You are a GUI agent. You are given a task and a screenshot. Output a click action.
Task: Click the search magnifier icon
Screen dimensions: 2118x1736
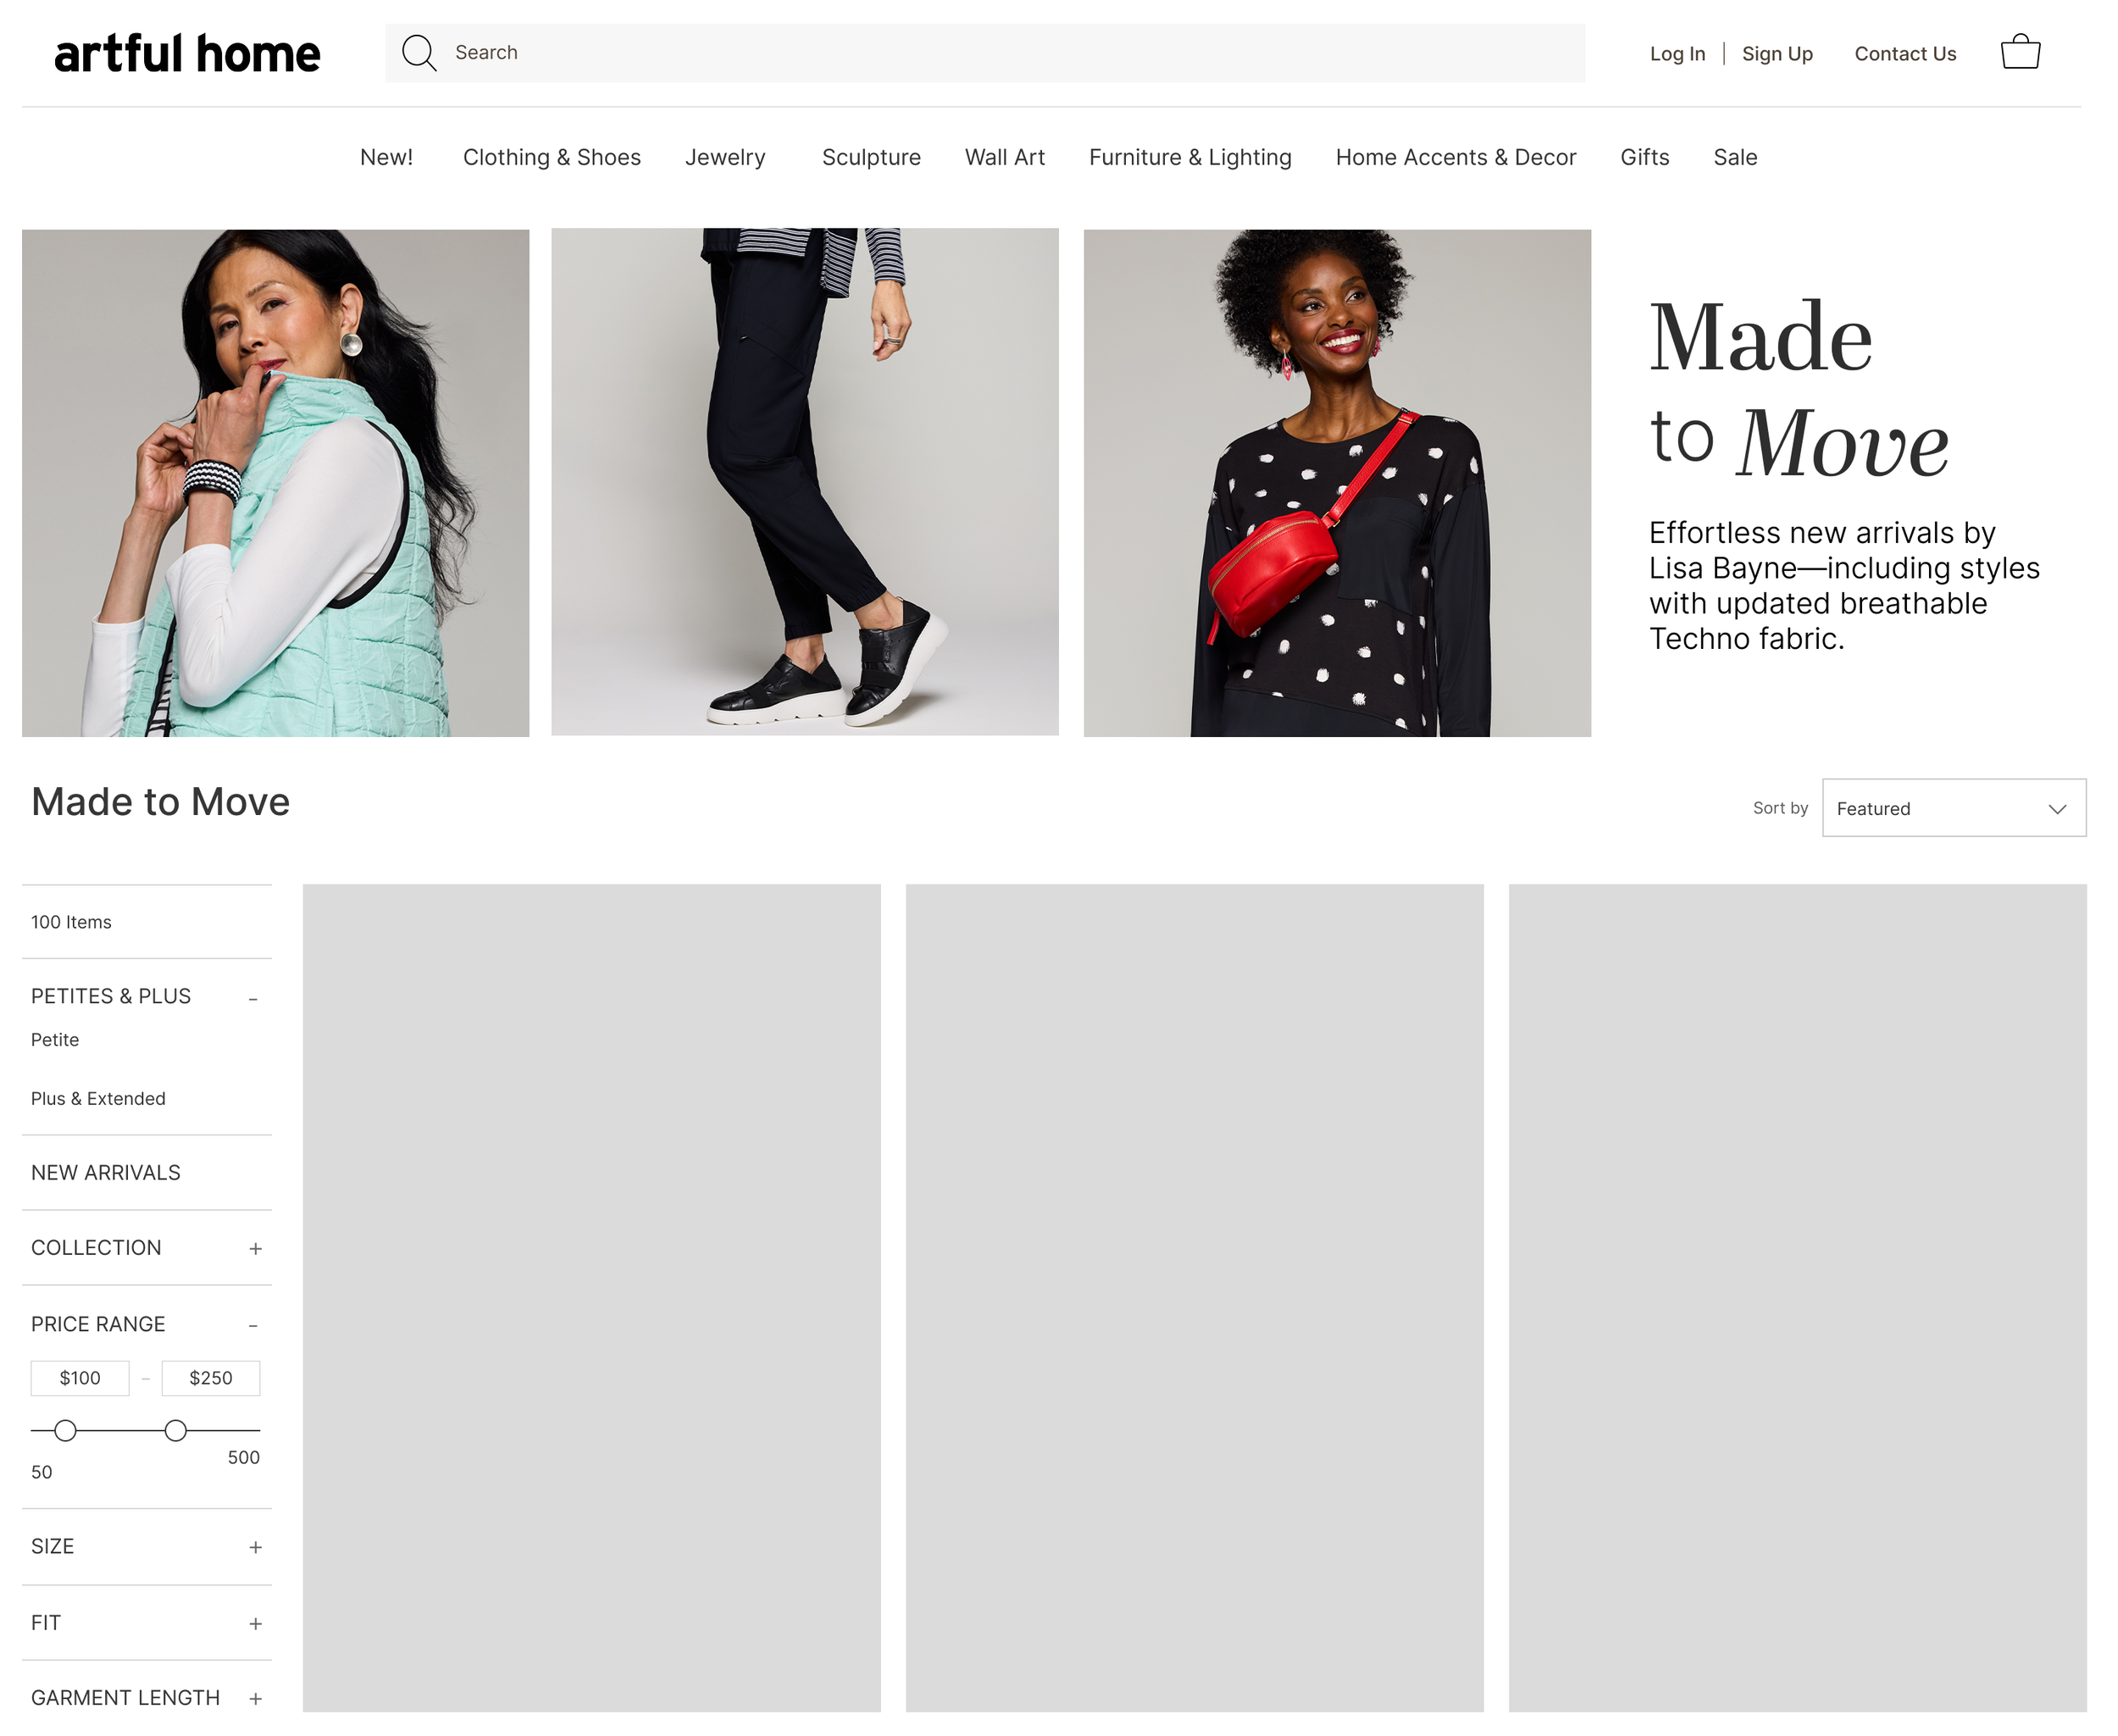(418, 53)
